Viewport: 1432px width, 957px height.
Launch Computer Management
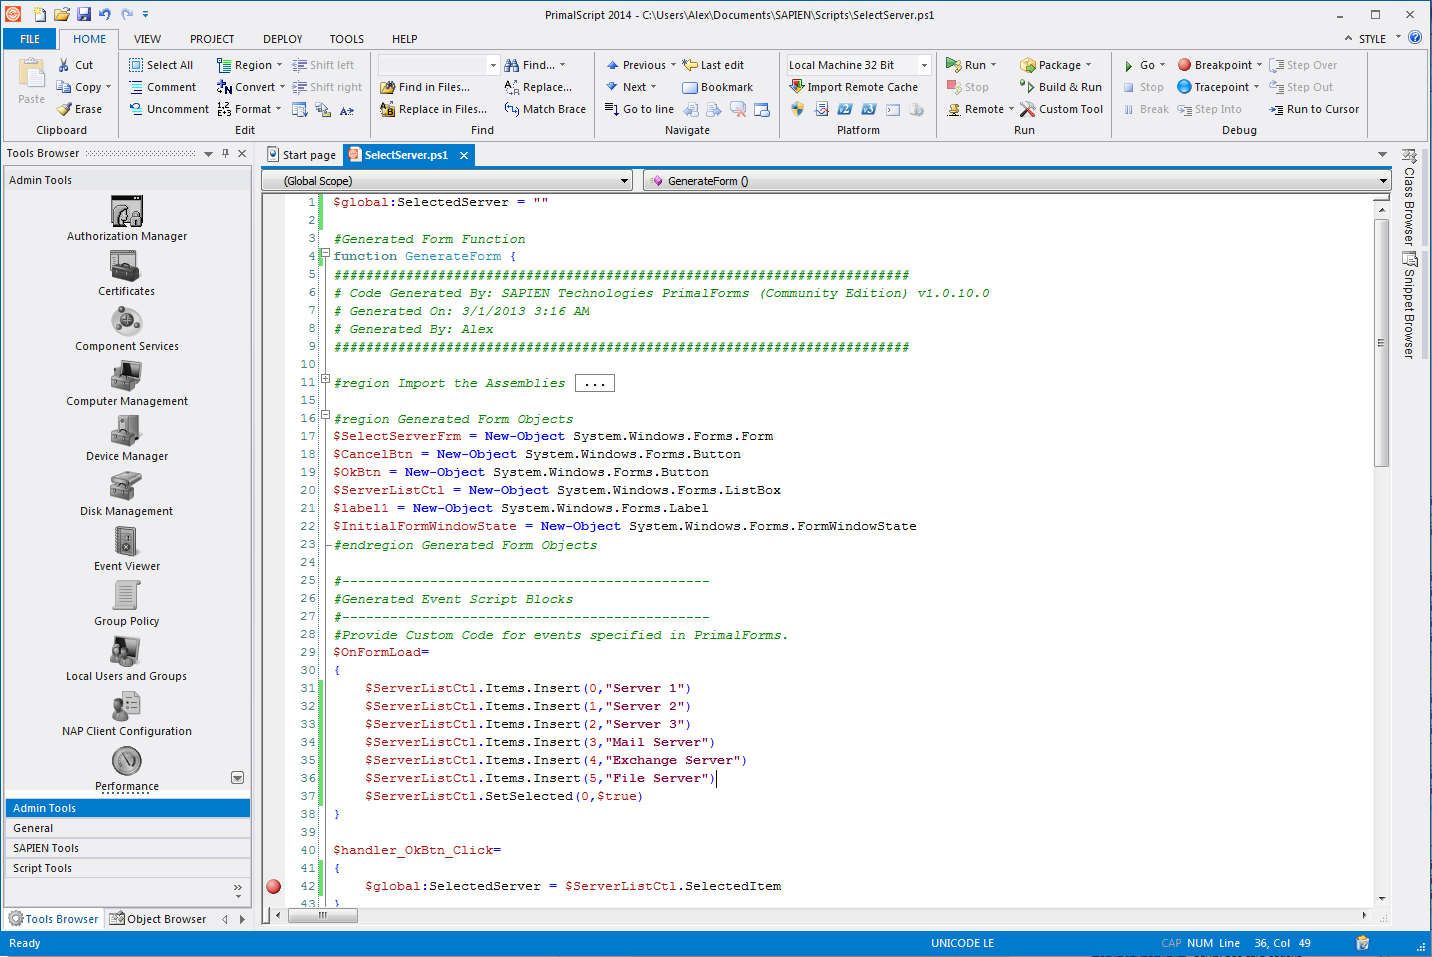(127, 383)
